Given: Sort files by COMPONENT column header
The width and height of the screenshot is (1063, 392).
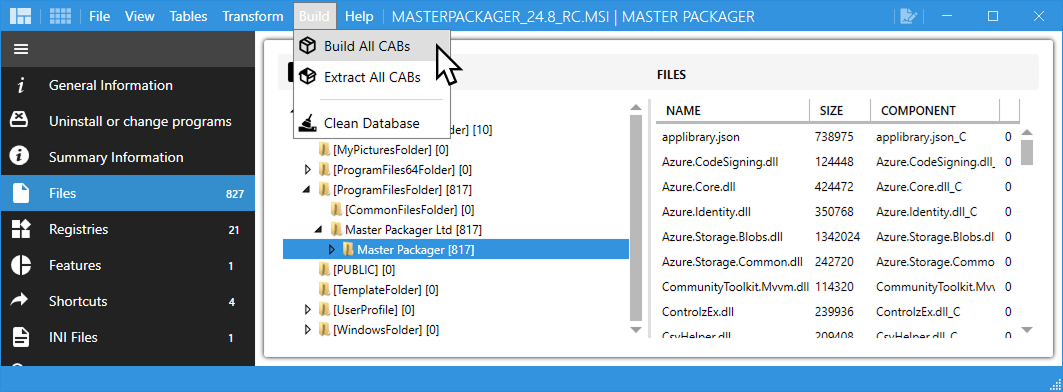Looking at the screenshot, I should [935, 111].
